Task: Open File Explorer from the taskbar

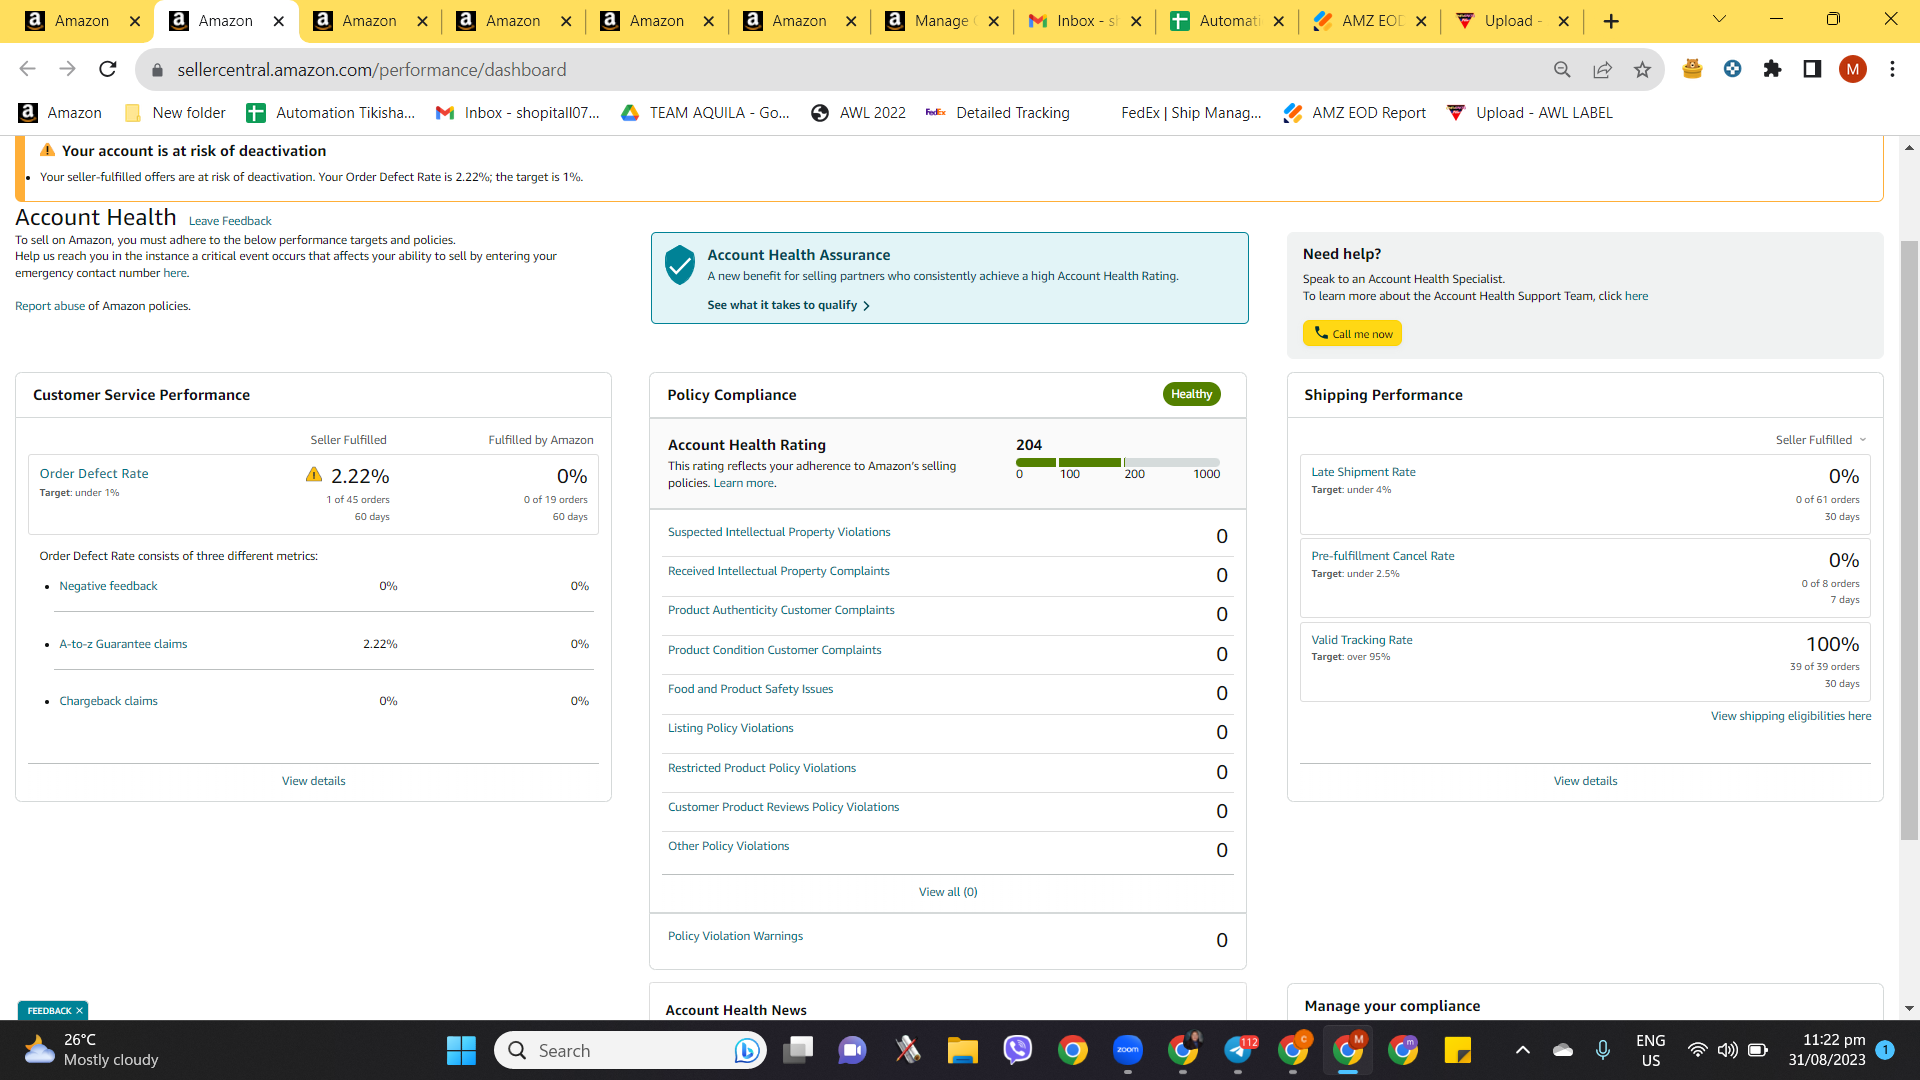Action: 962,1050
